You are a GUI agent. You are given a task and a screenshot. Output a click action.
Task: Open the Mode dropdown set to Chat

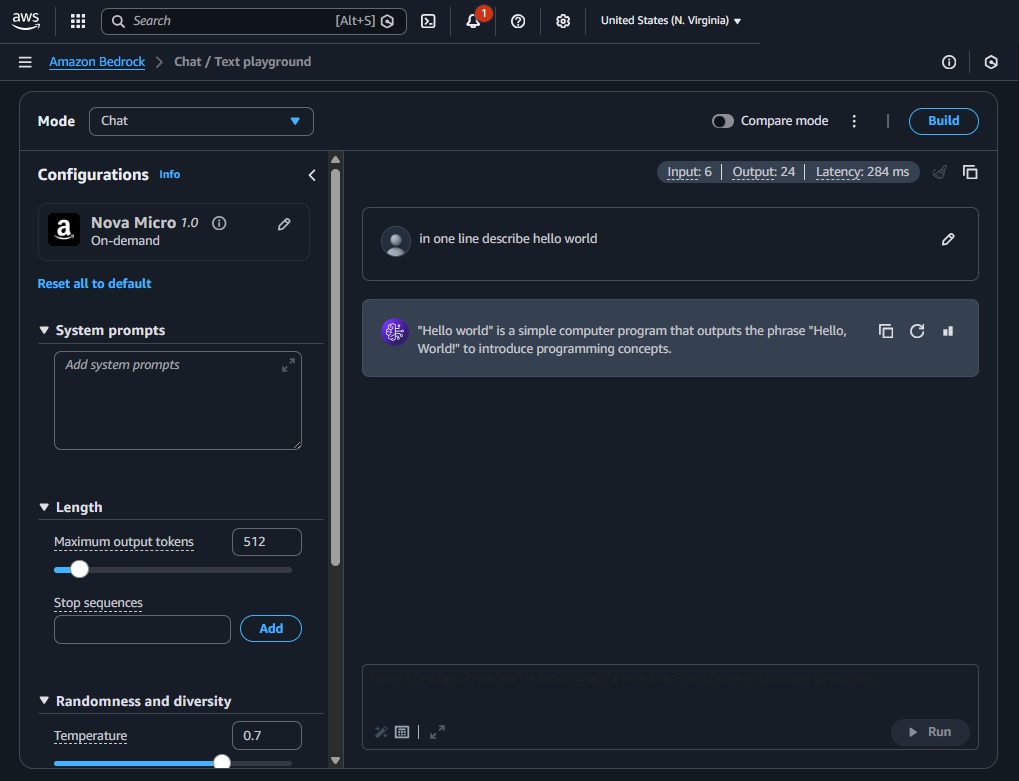click(201, 121)
